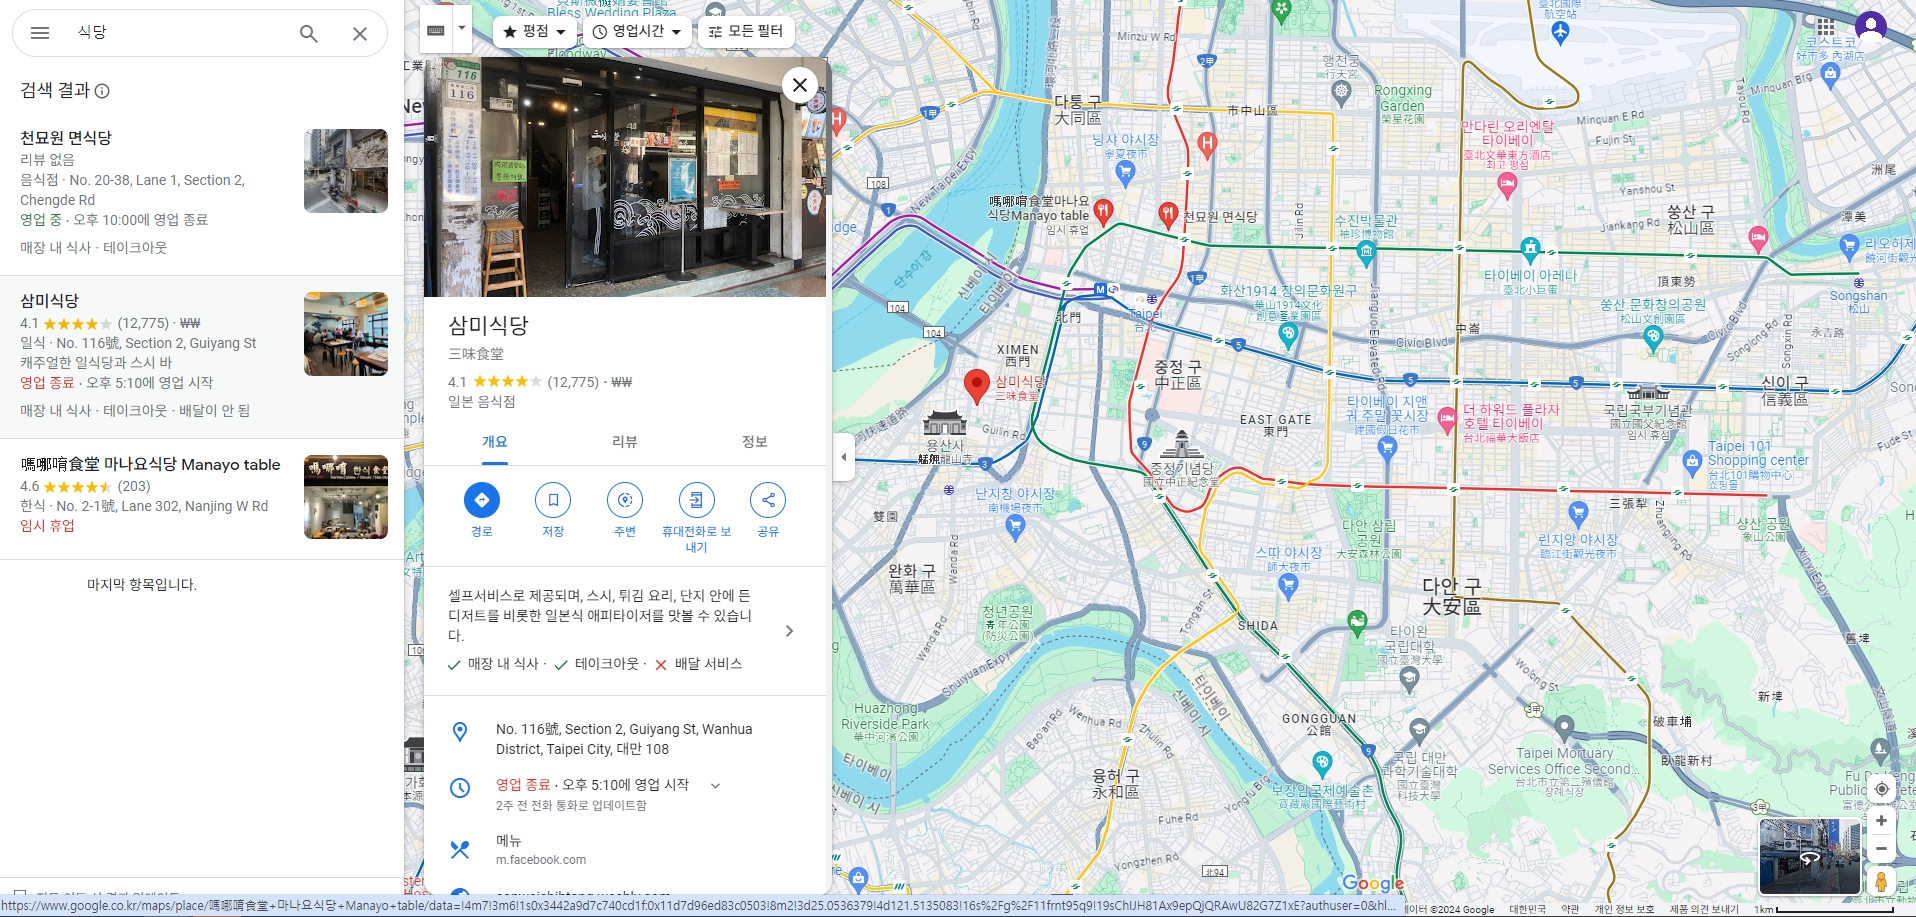Open the Google account profile avatar

[x=1870, y=27]
